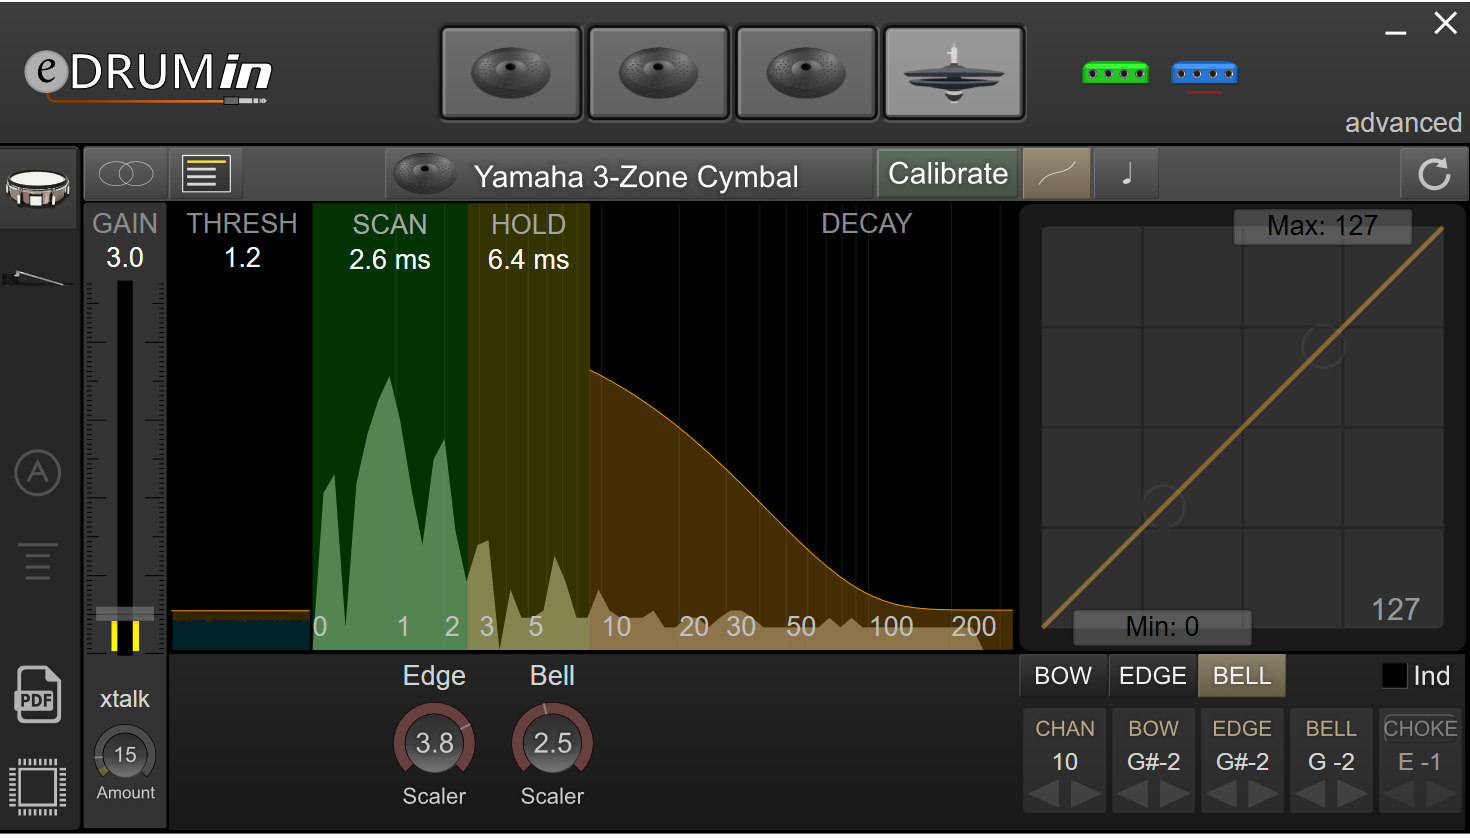Open the snare drum pad settings tab
This screenshot has height=839, width=1470.
pyautogui.click(x=38, y=187)
